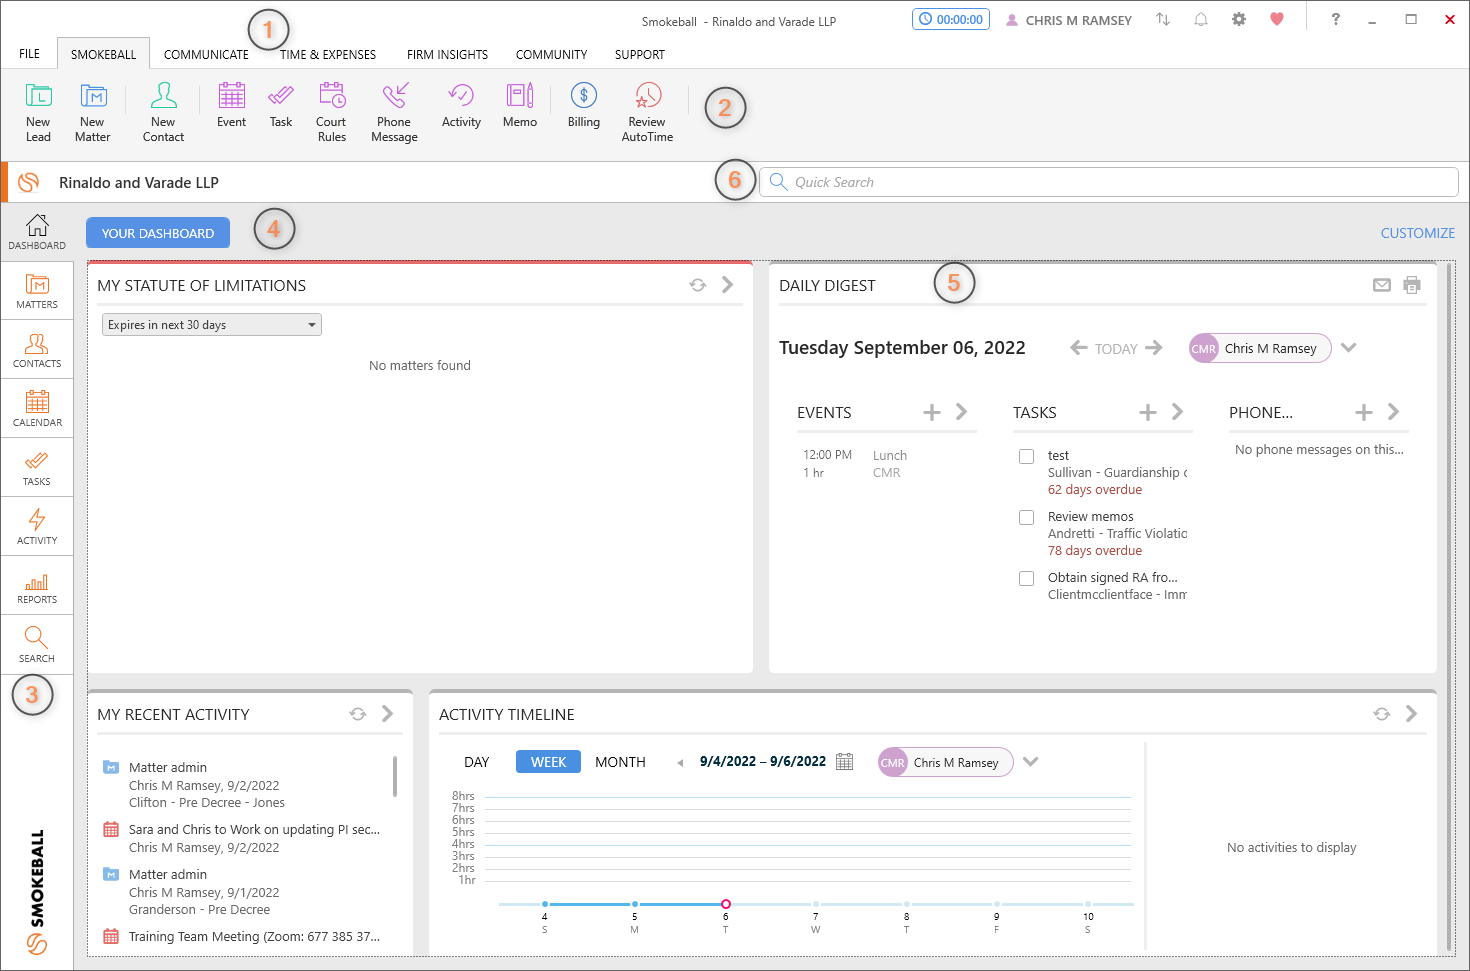
Task: Open the 'Expires in next 30 days' dropdown
Action: click(x=211, y=325)
